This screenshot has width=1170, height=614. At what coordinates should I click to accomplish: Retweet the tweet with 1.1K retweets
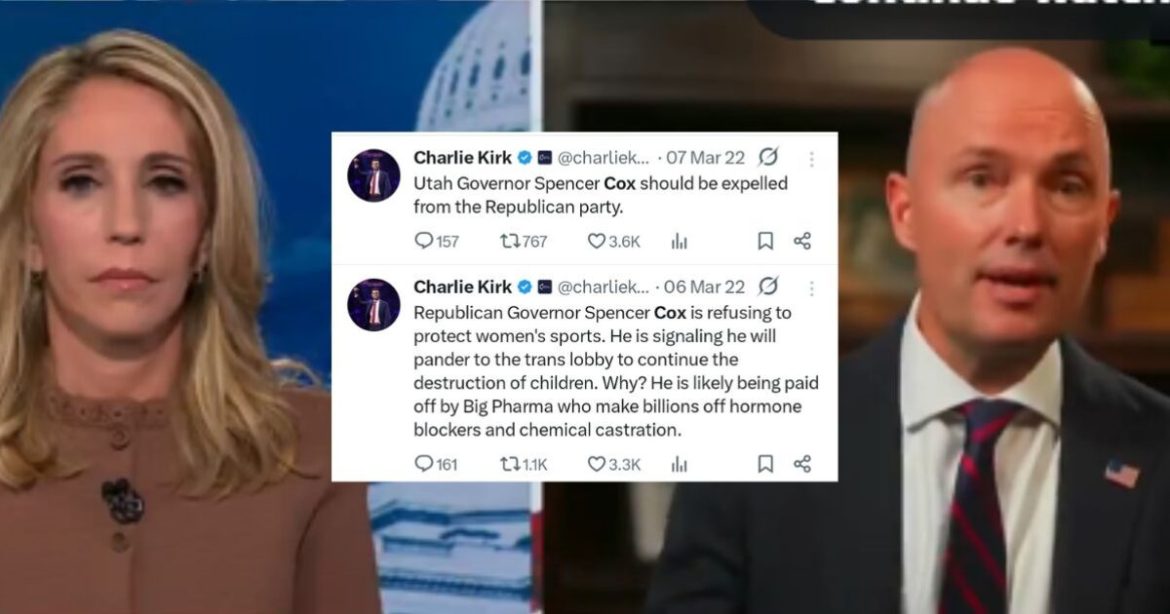click(523, 464)
